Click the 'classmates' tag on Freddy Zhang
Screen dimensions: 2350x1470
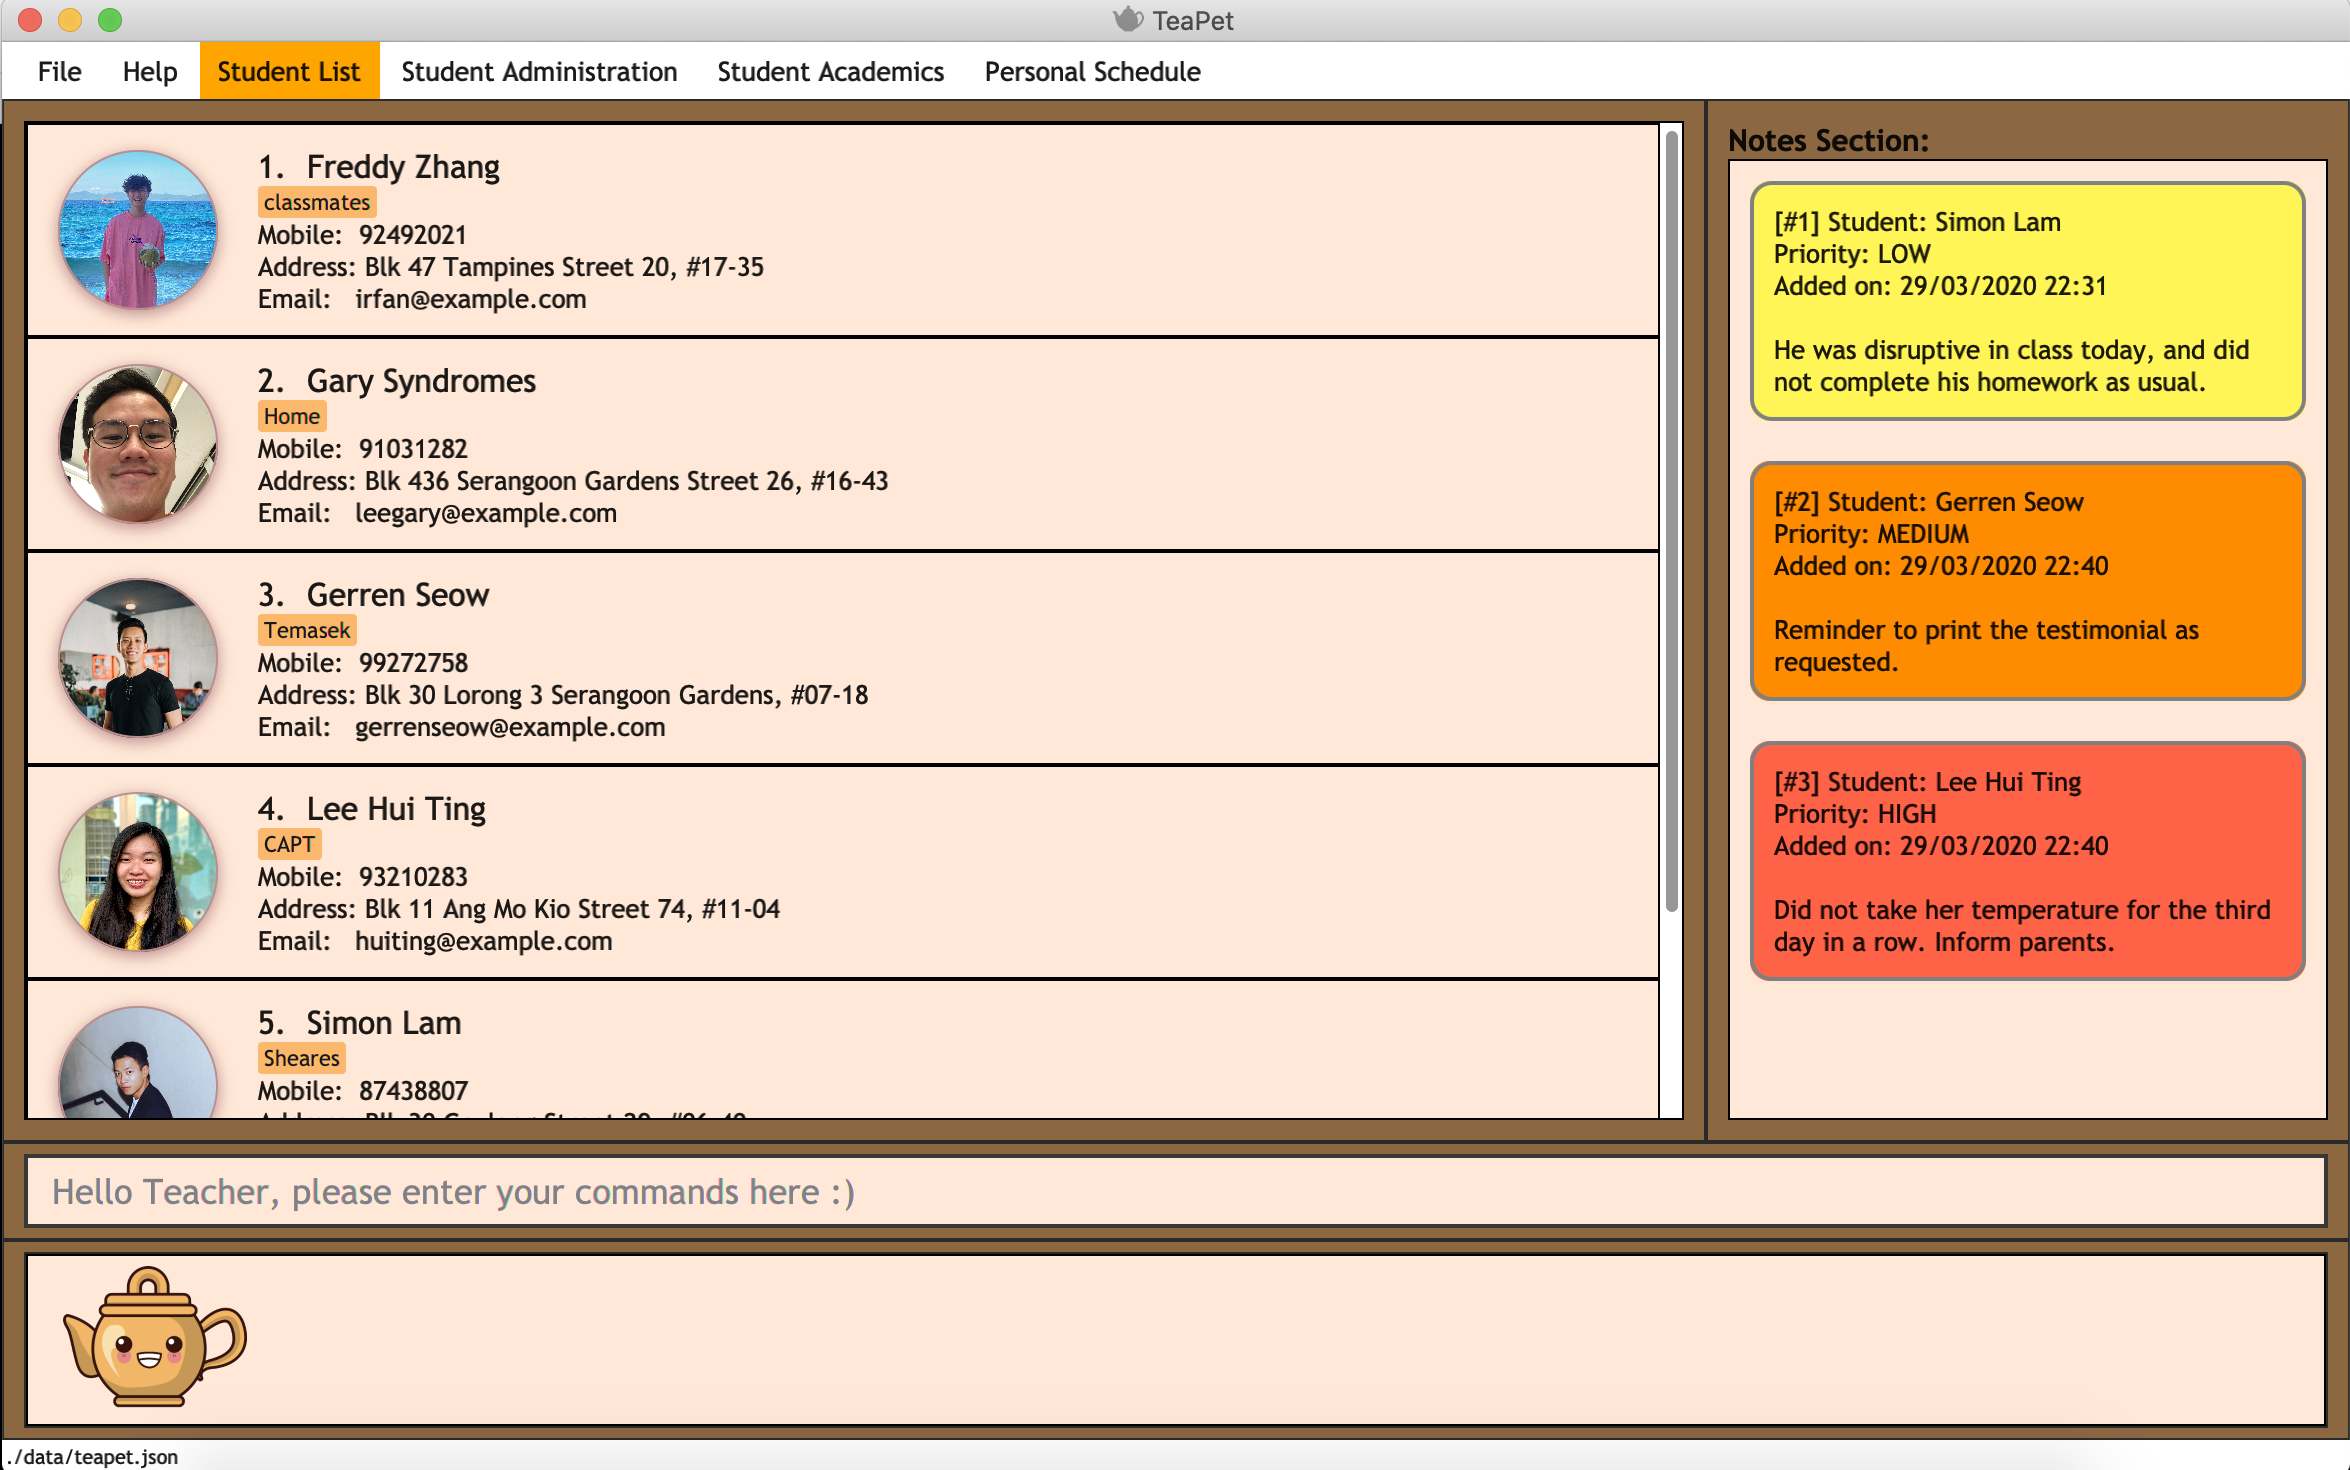316,202
